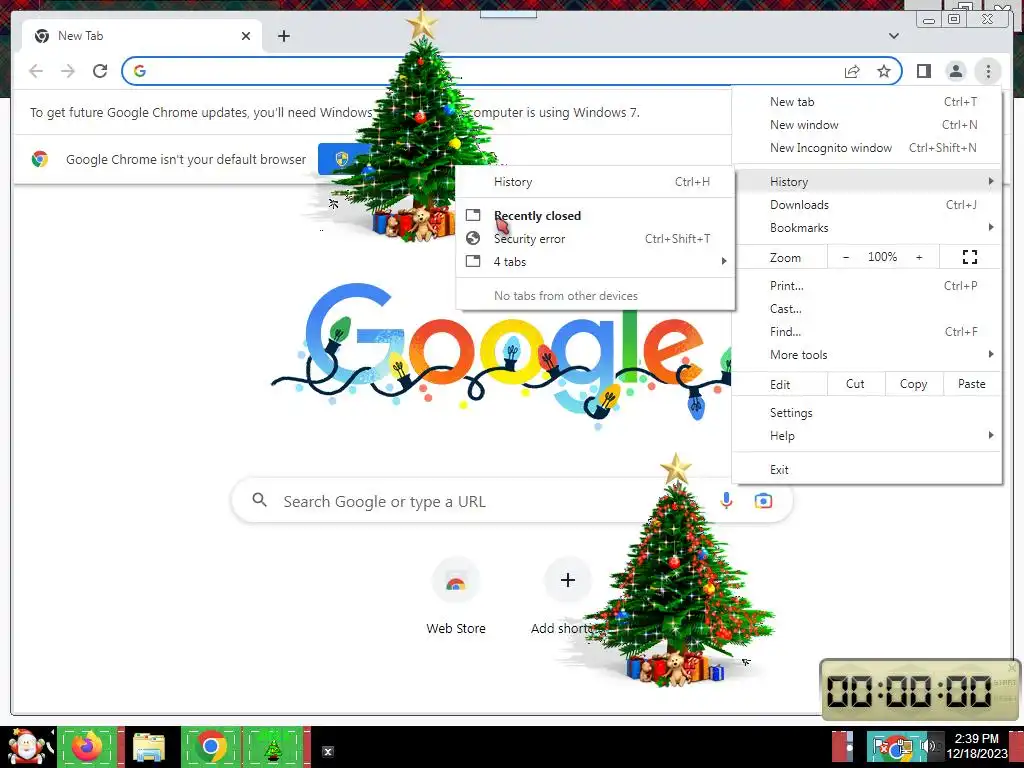Click the forward navigation arrow

68,71
